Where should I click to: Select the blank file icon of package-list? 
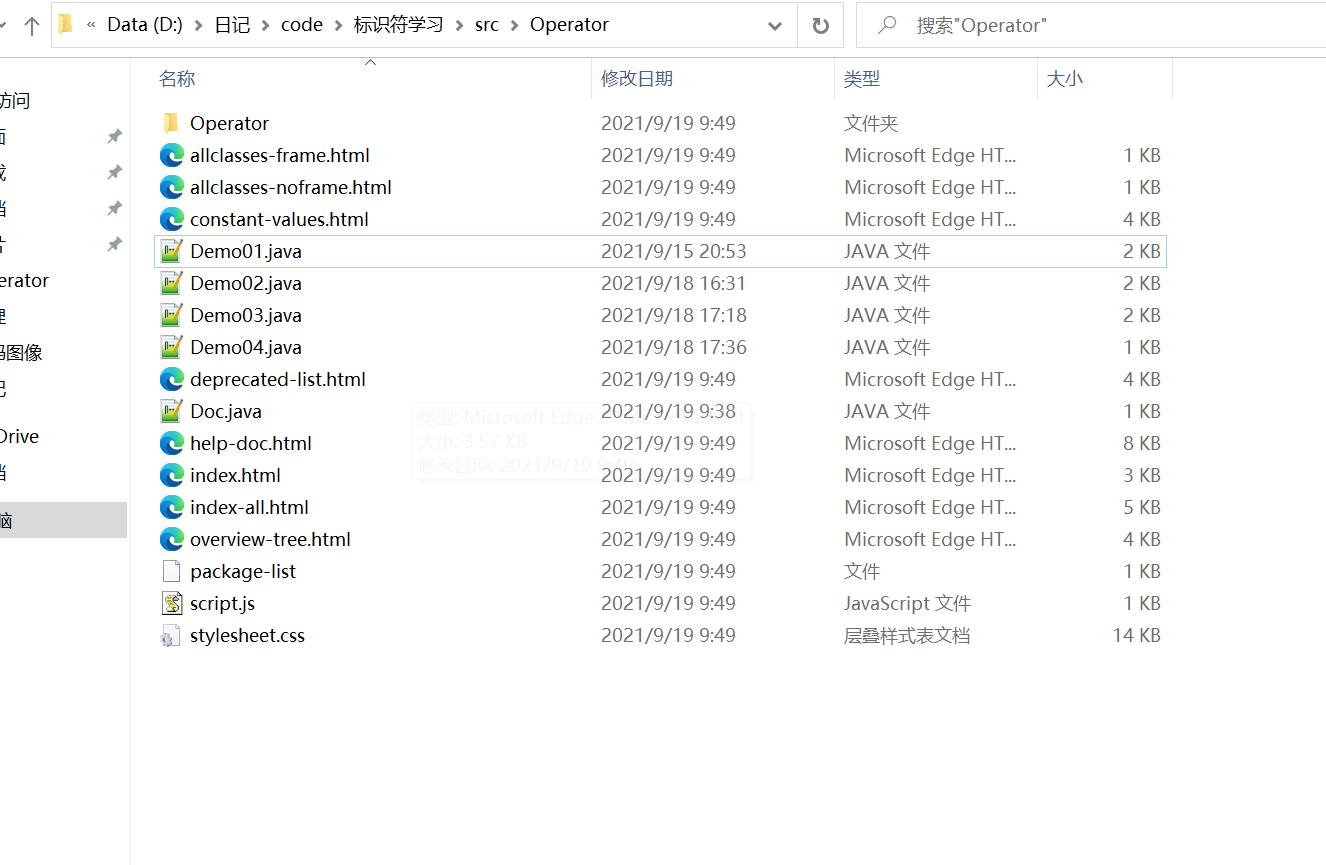point(172,571)
